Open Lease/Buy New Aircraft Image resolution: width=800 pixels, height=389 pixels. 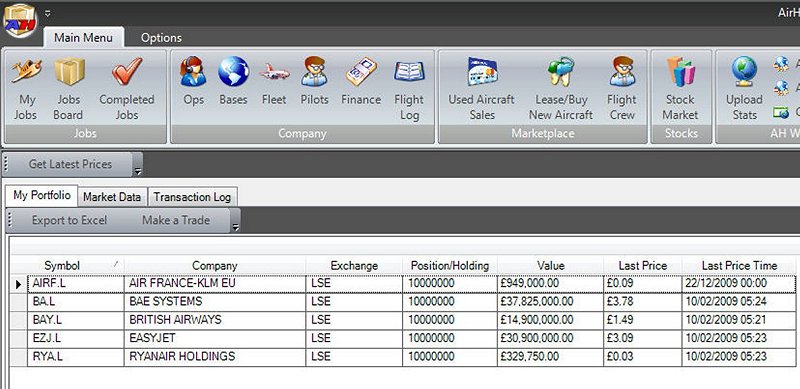pyautogui.click(x=561, y=89)
